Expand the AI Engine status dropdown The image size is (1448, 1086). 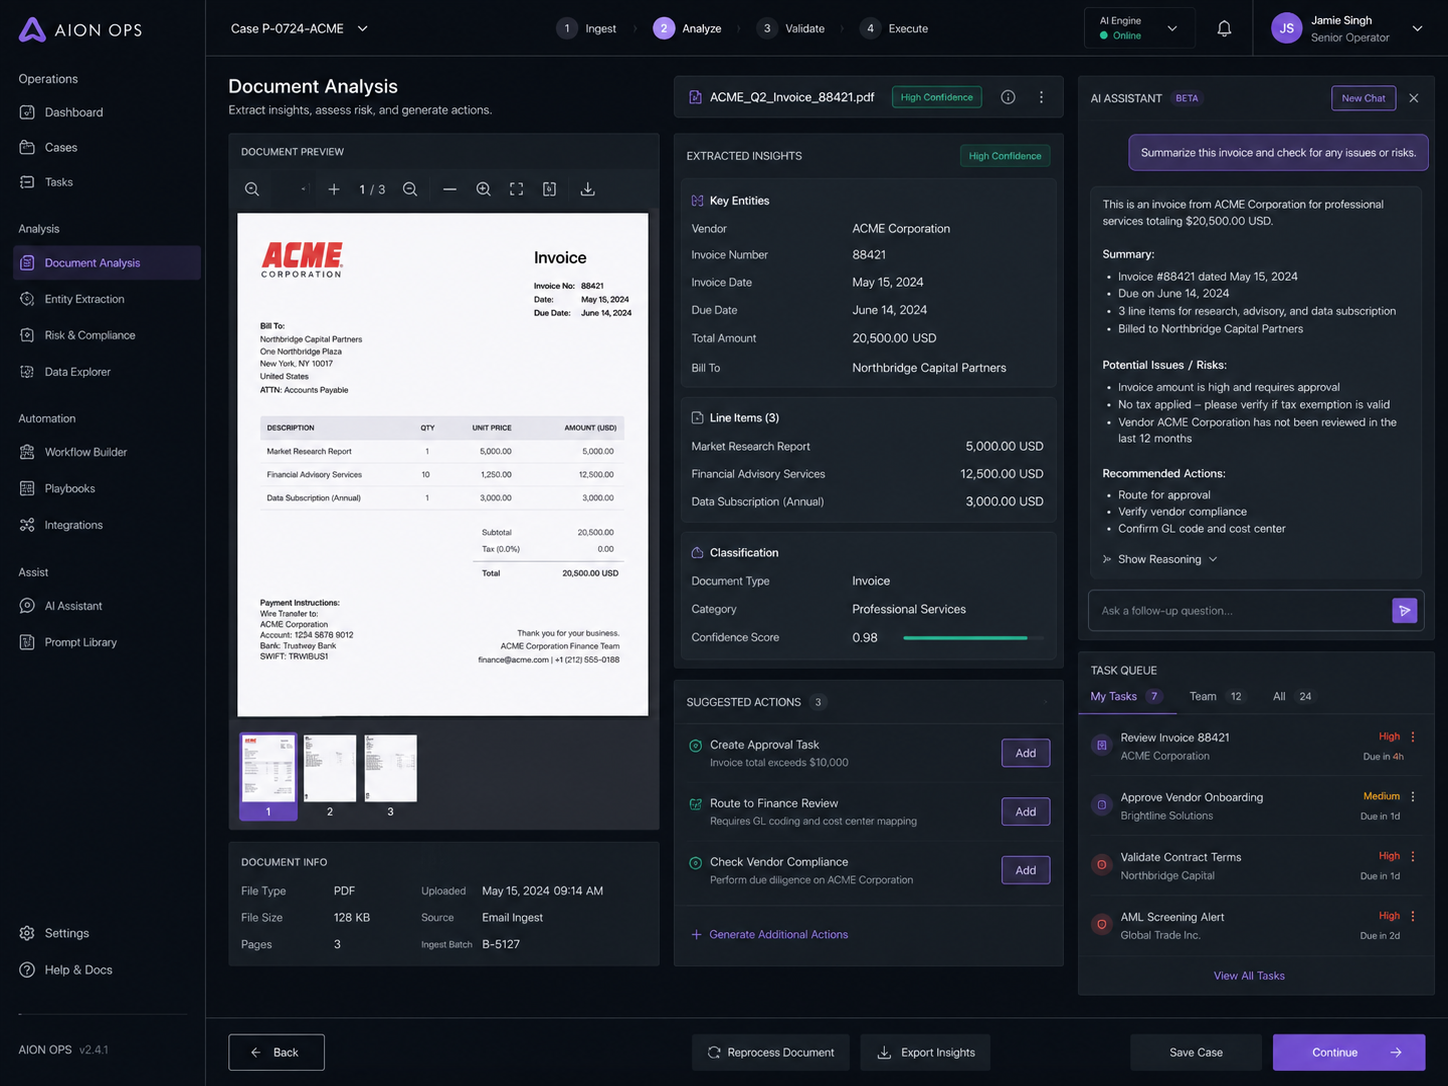(1139, 28)
